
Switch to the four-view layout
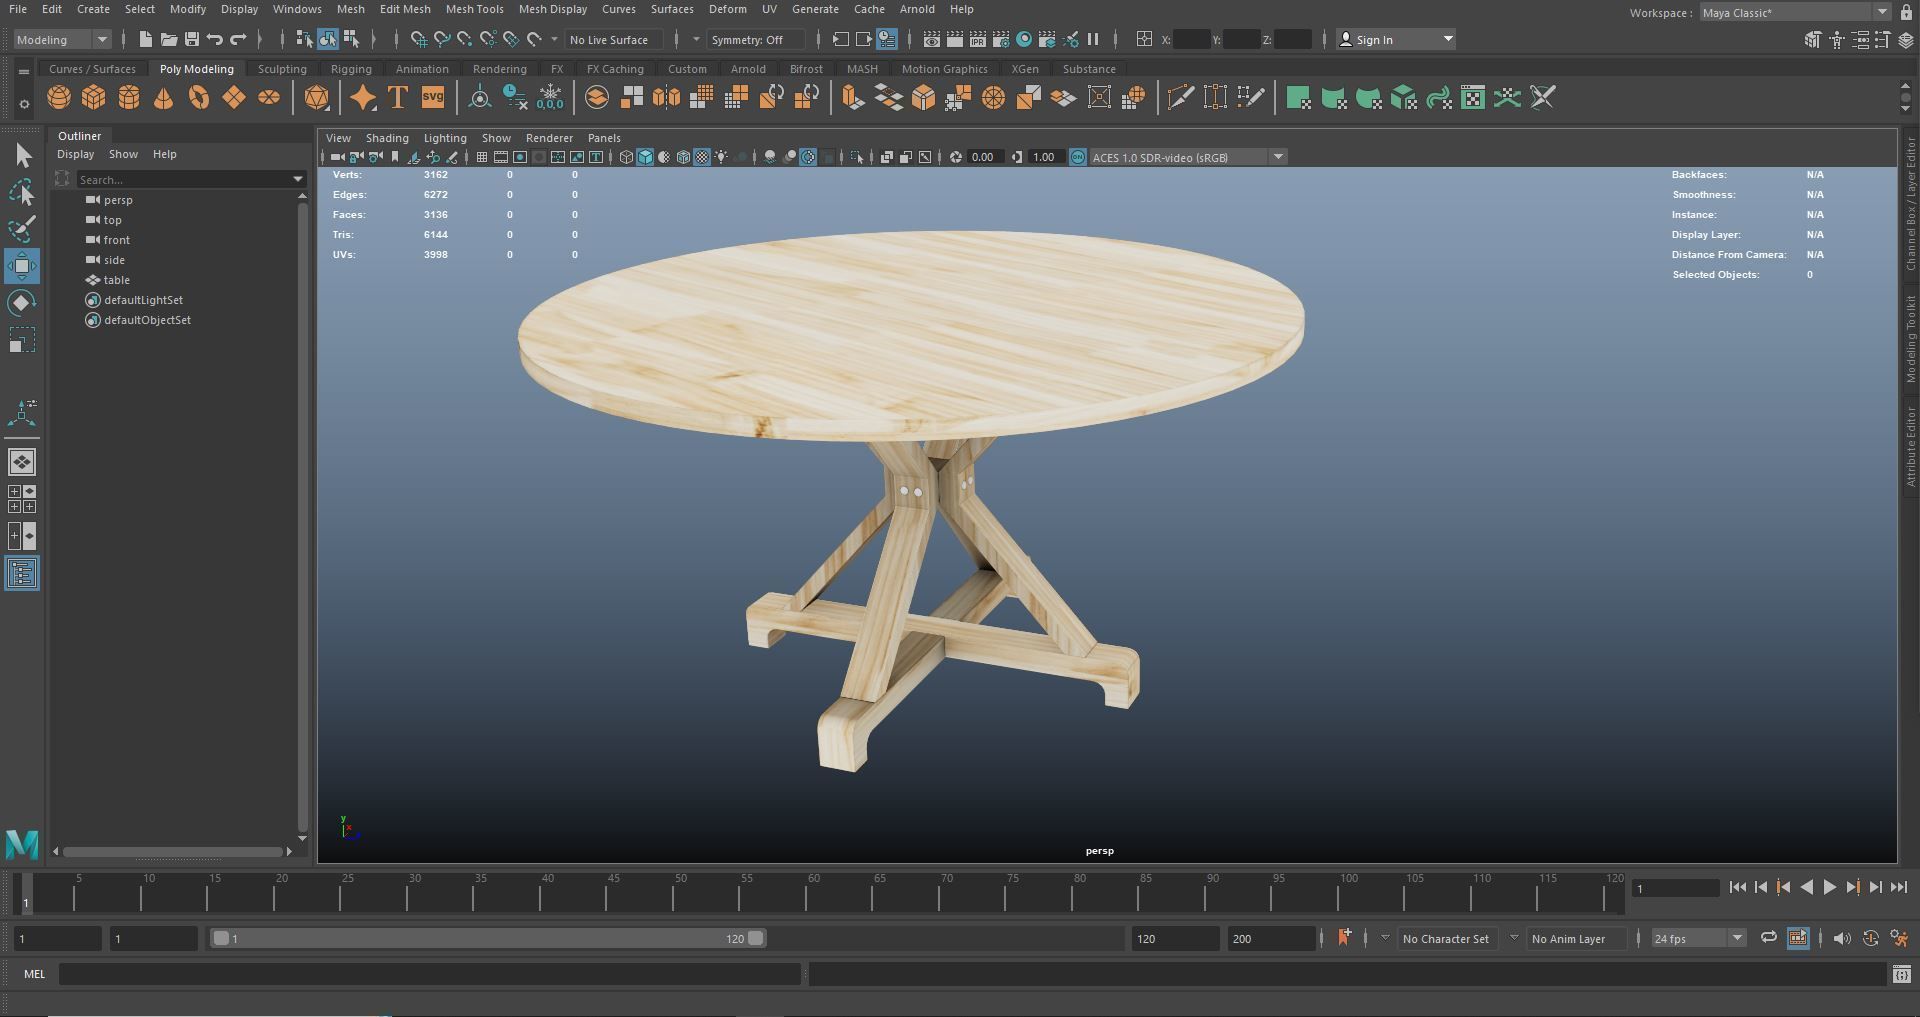pyautogui.click(x=22, y=499)
